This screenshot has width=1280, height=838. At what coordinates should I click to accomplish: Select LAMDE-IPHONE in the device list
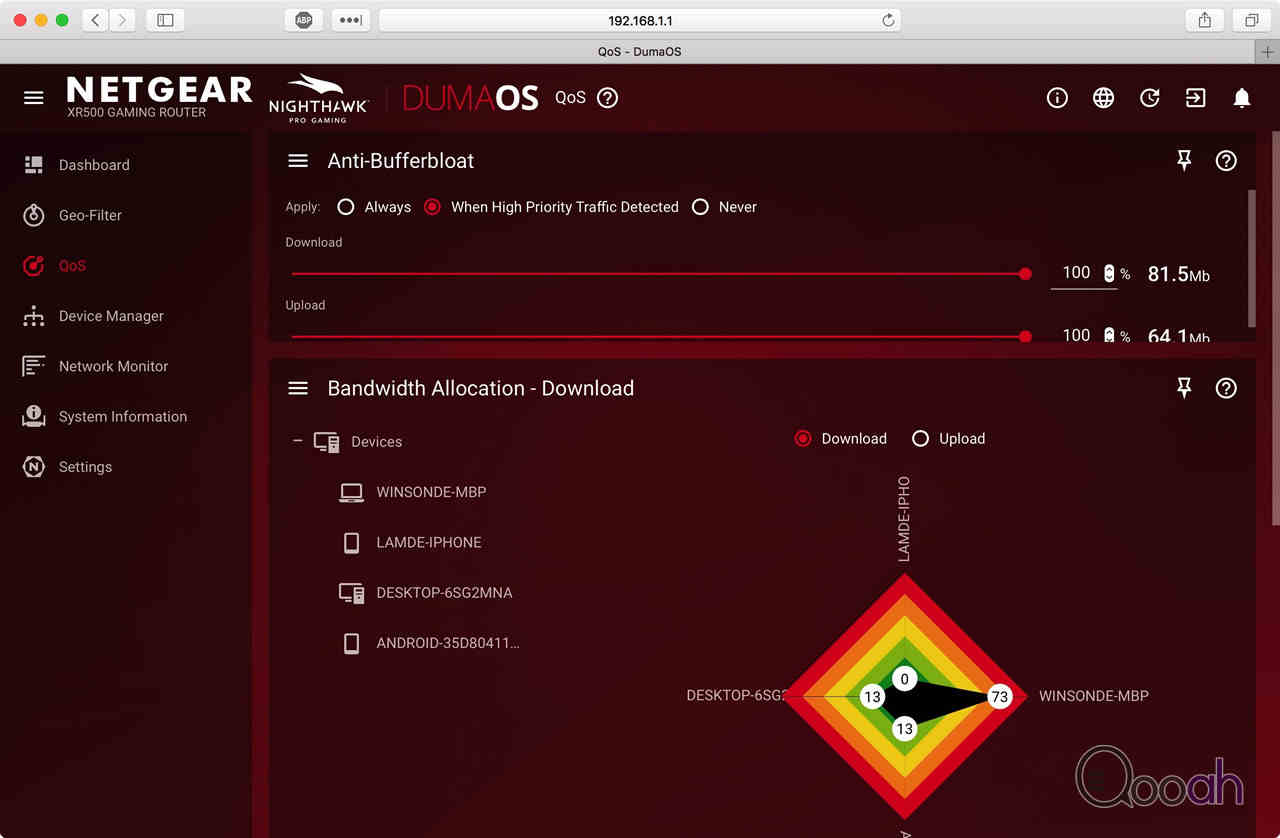point(429,542)
